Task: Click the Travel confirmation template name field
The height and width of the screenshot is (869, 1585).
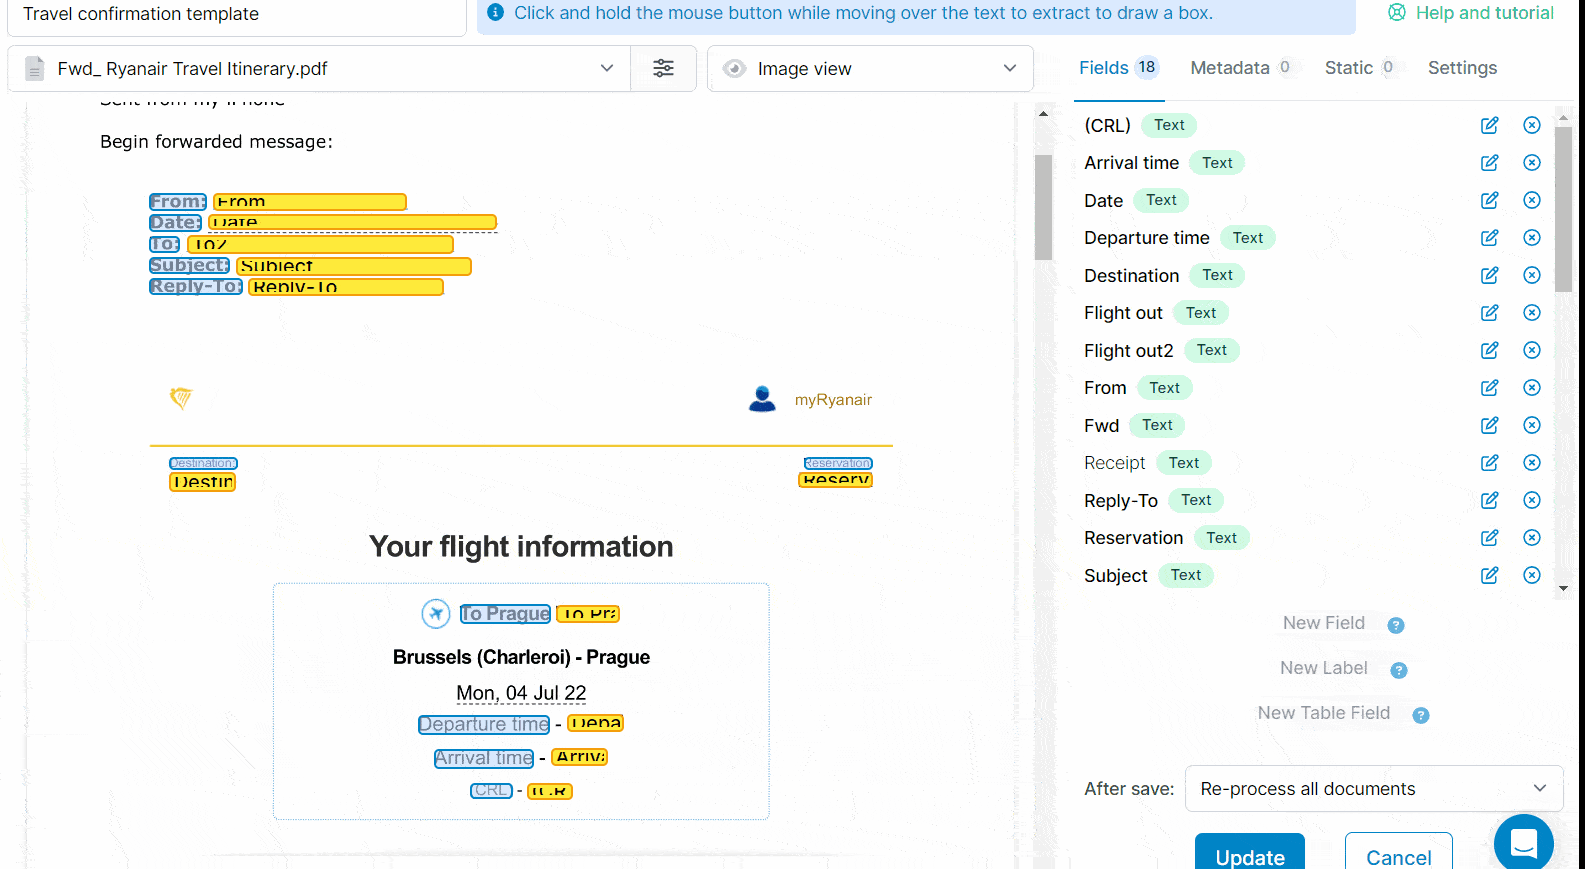Action: point(237,16)
